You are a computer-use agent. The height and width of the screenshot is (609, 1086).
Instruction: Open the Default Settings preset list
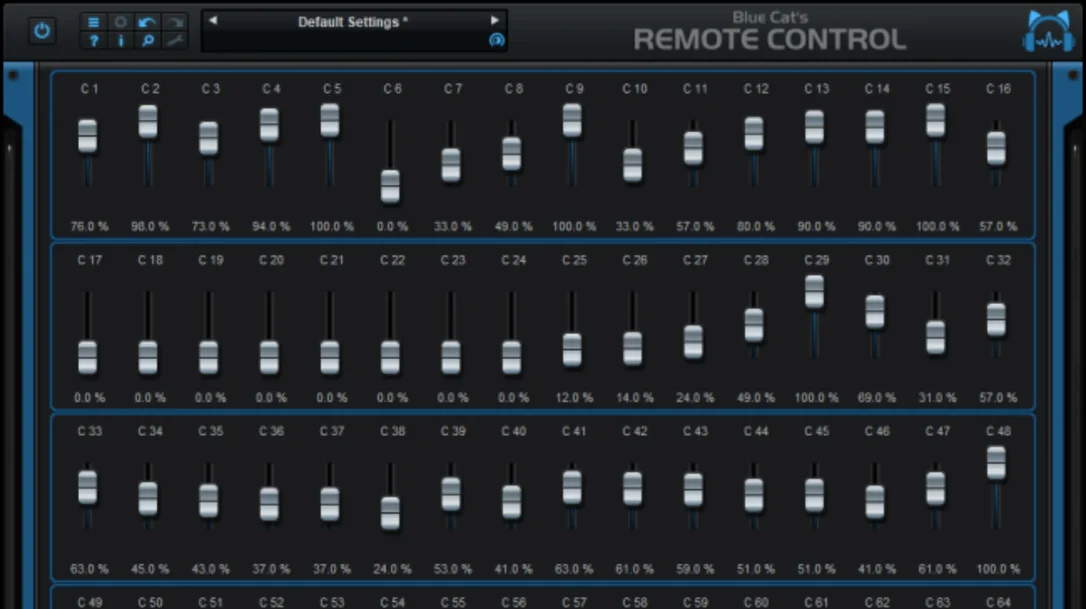353,22
